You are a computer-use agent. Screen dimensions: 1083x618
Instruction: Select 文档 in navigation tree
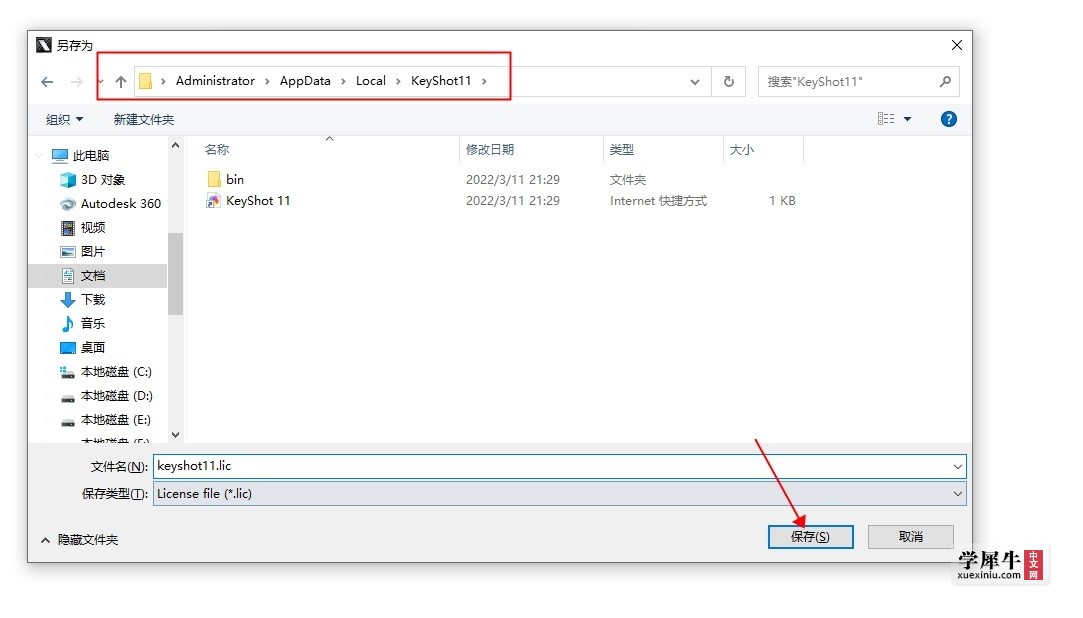(x=93, y=276)
